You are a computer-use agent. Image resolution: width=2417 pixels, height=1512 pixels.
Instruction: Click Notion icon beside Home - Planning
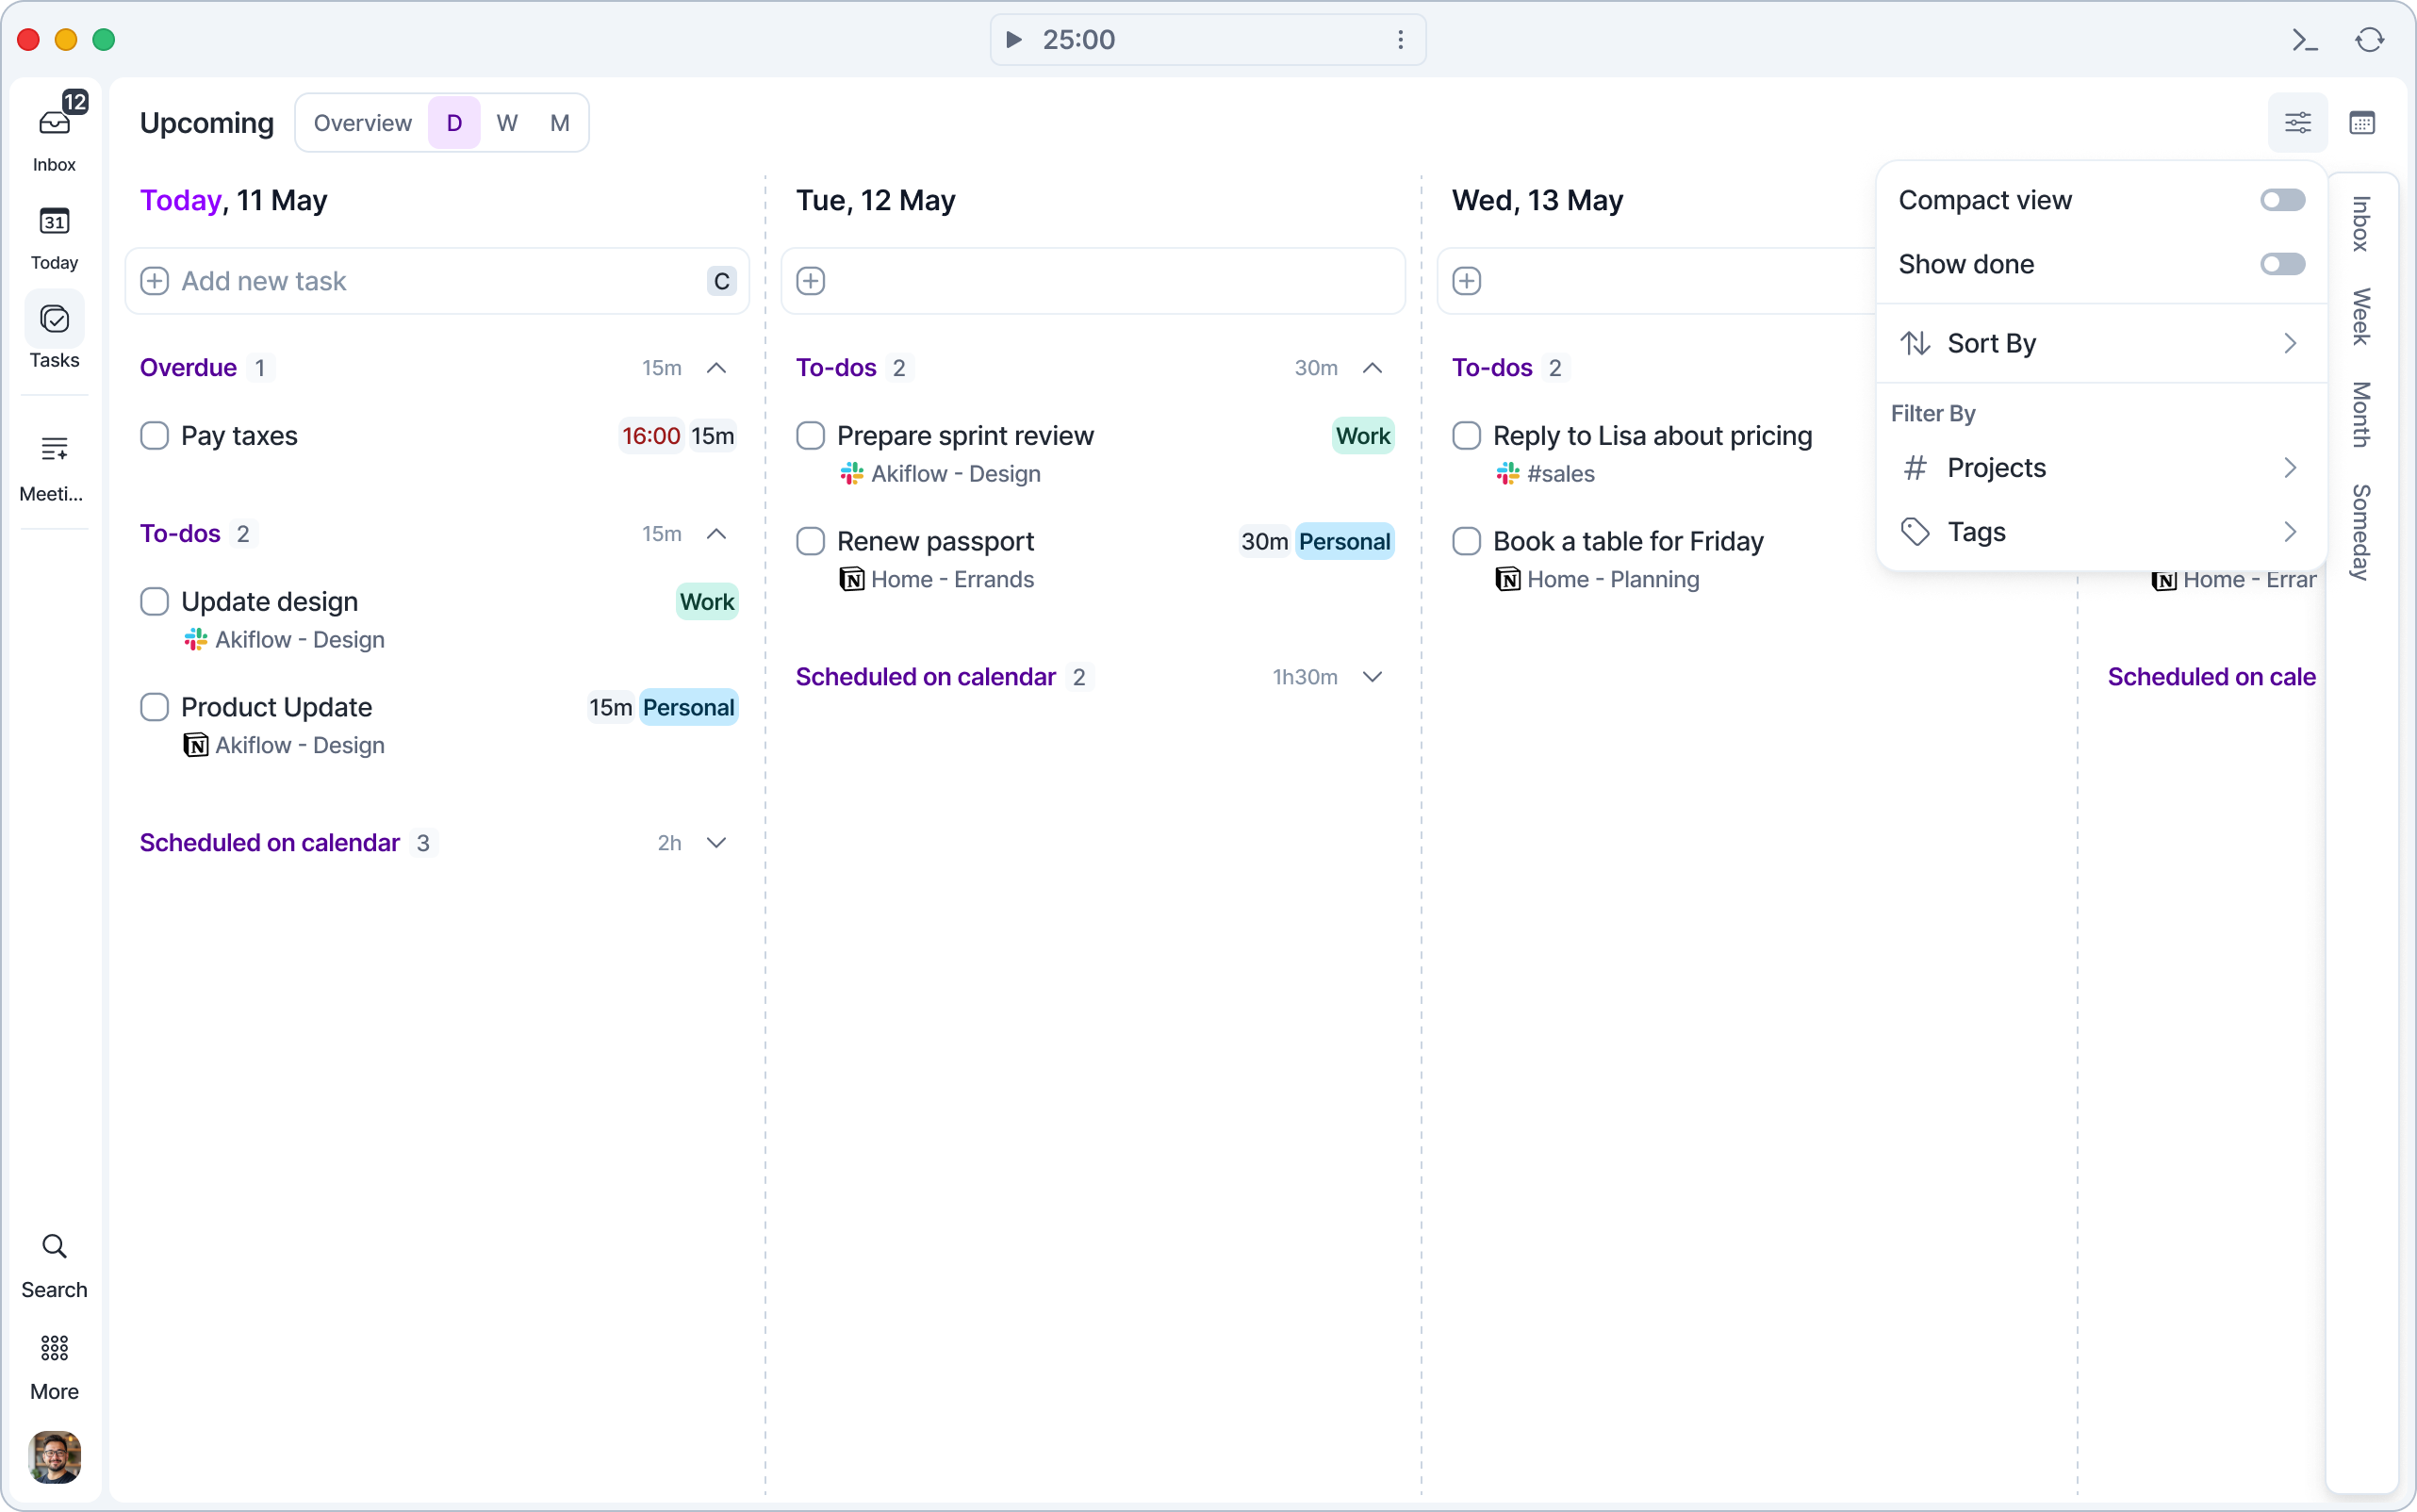pos(1508,579)
